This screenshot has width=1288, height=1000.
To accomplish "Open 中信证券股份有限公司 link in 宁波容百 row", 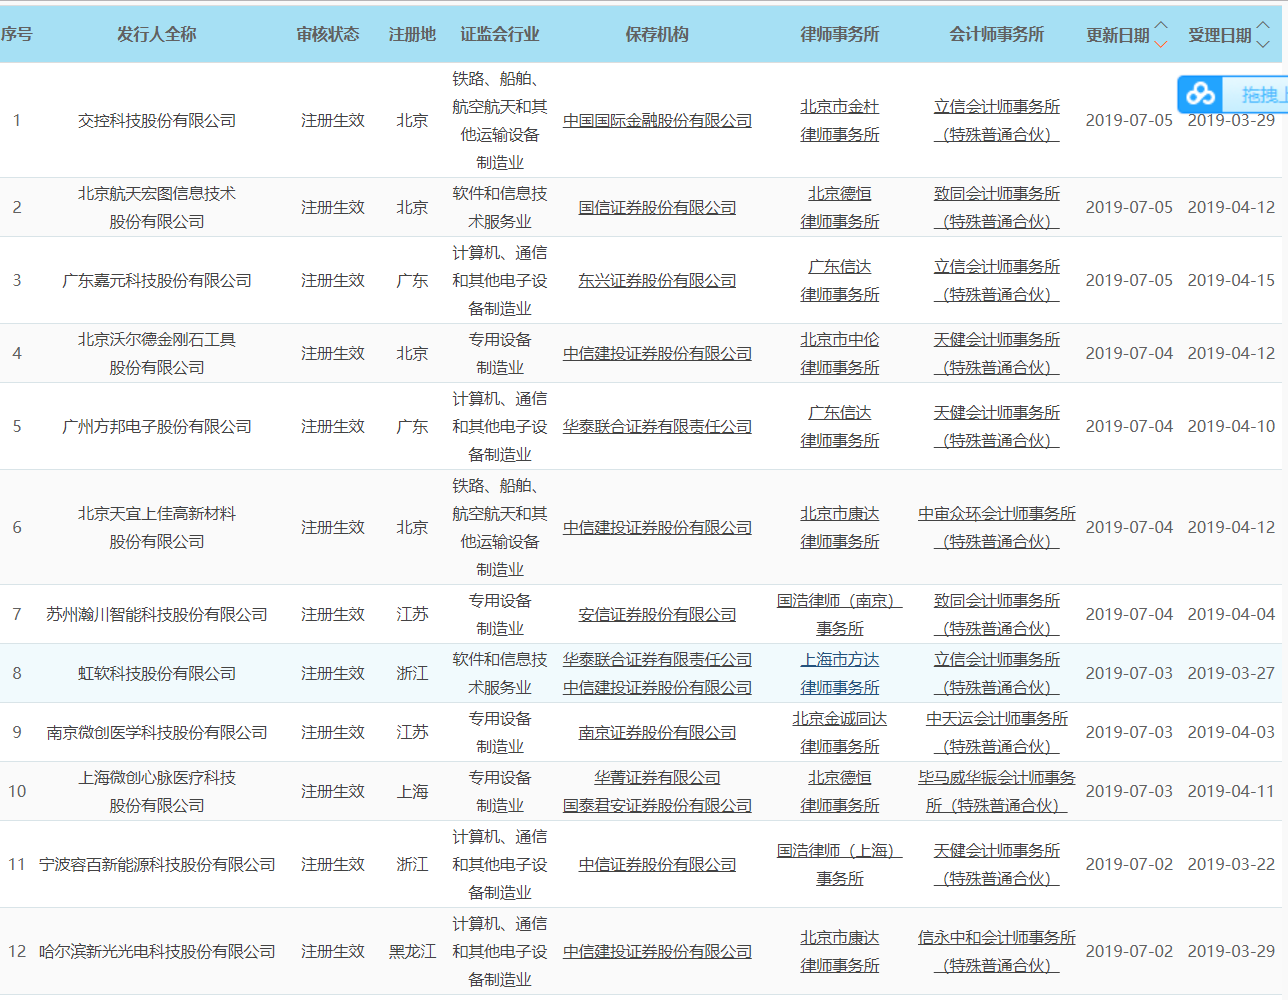I will pyautogui.click(x=657, y=864).
